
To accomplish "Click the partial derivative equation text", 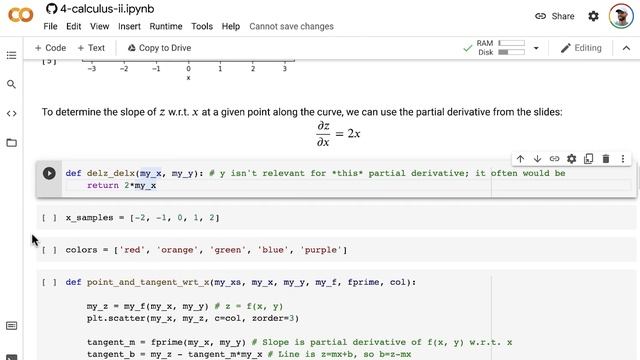I will (x=338, y=134).
